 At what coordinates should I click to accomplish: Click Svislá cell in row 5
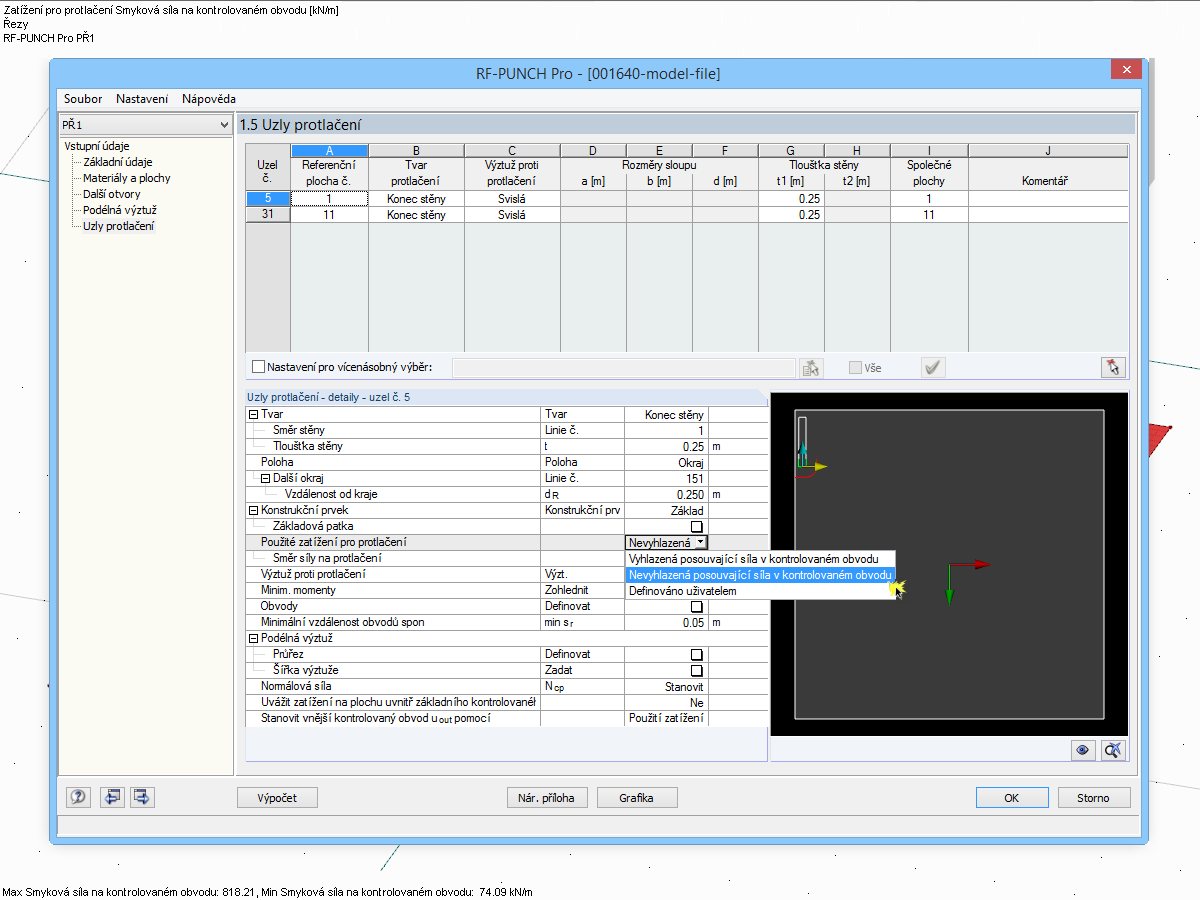512,198
